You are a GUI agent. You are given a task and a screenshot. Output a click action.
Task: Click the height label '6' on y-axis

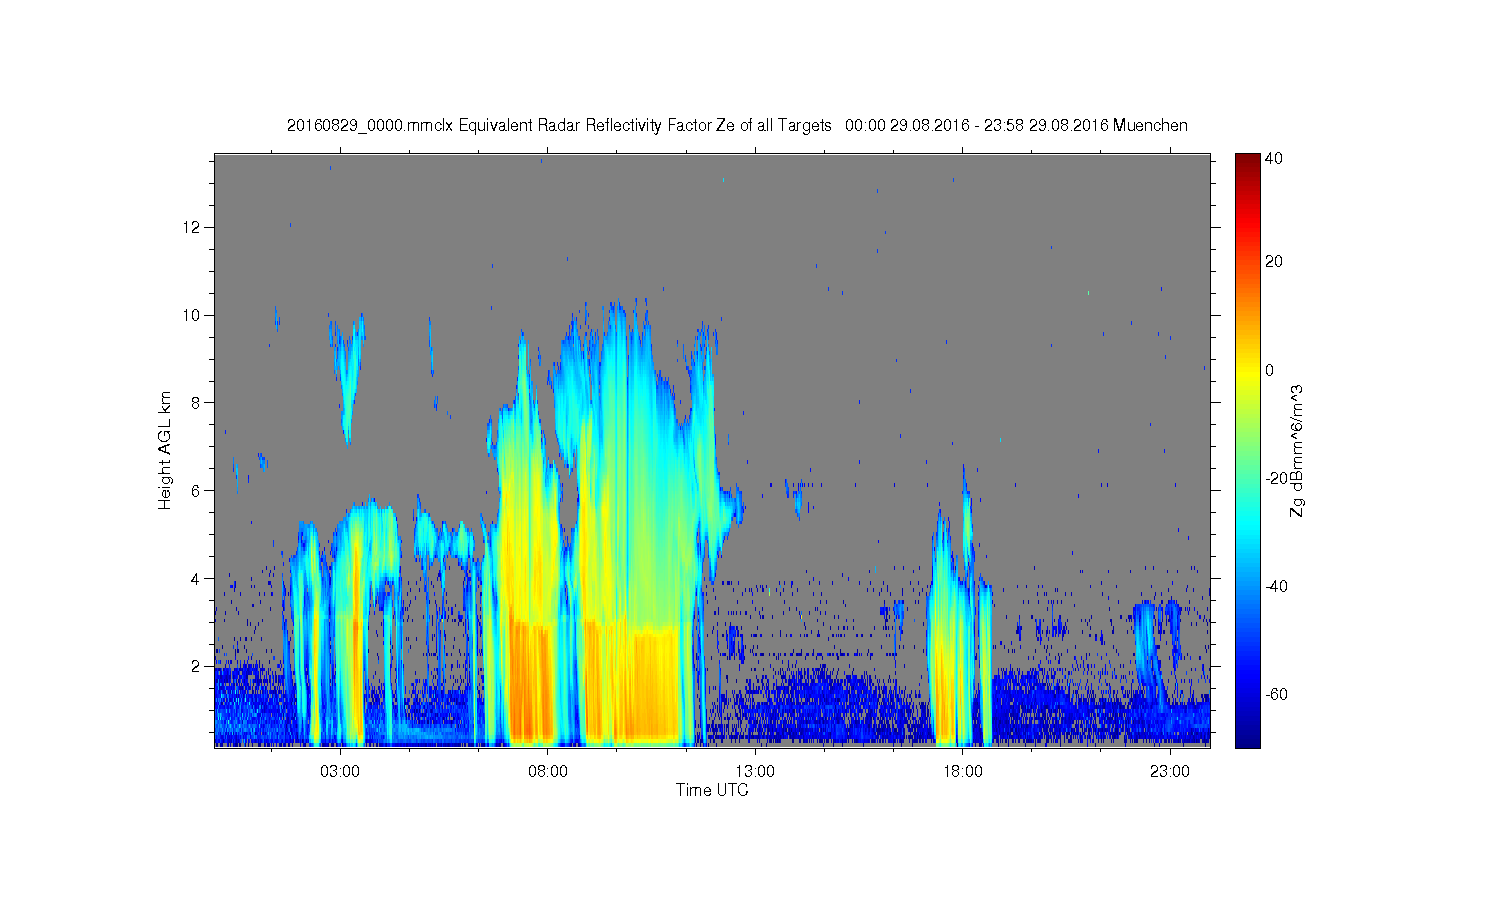(x=196, y=491)
